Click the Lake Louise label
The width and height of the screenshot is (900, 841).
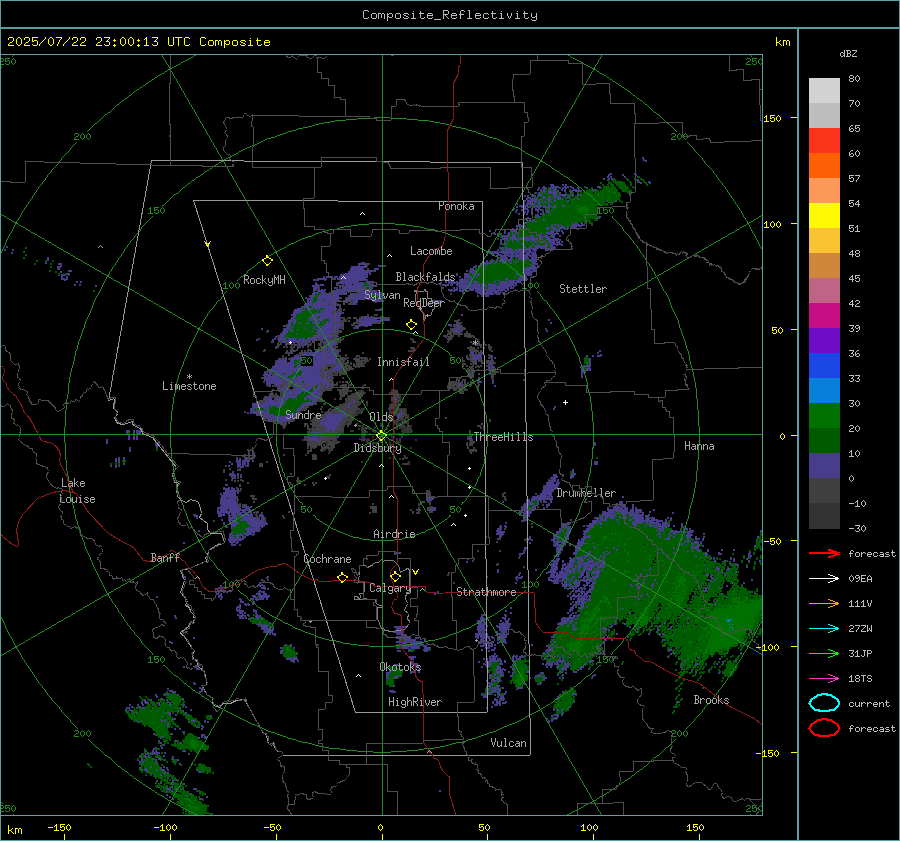tap(78, 491)
